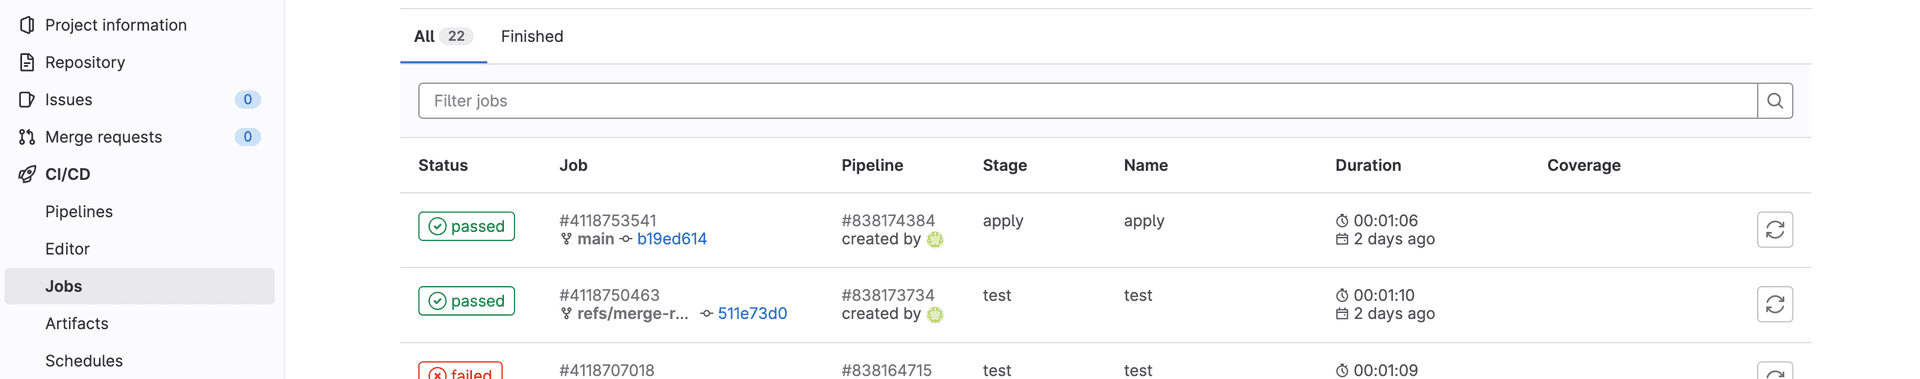Viewport: 1920px width, 379px height.
Task: Click the Merge requests count badge
Action: (x=248, y=137)
